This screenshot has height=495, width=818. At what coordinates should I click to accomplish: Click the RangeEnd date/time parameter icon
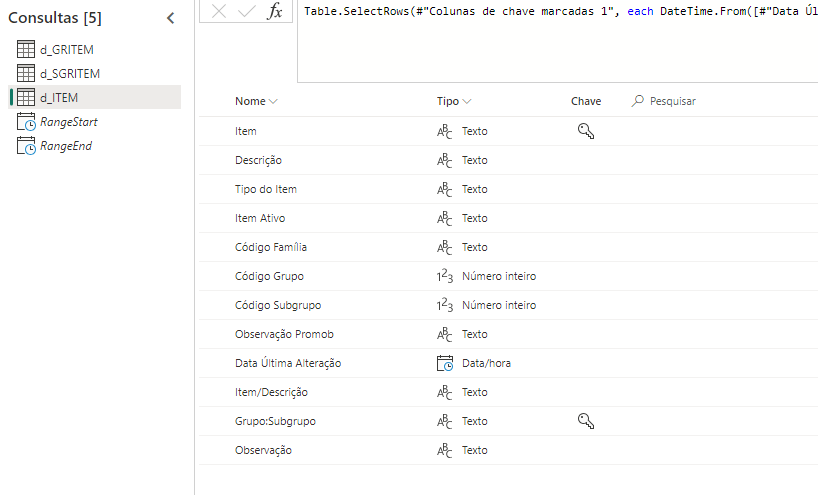point(26,146)
